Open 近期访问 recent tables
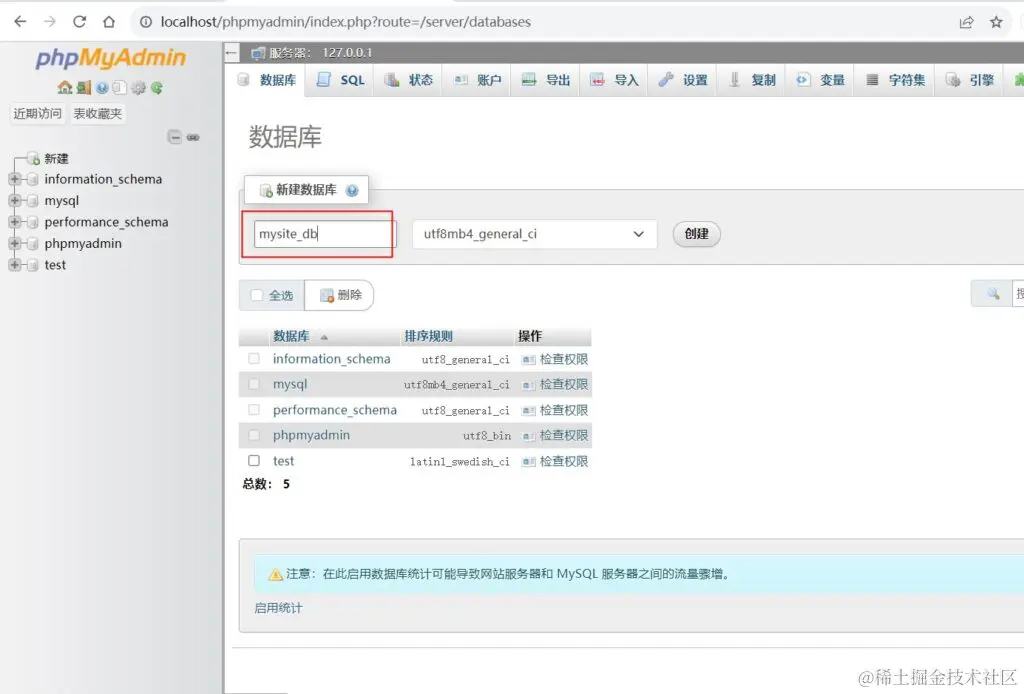The image size is (1024, 694). [37, 114]
